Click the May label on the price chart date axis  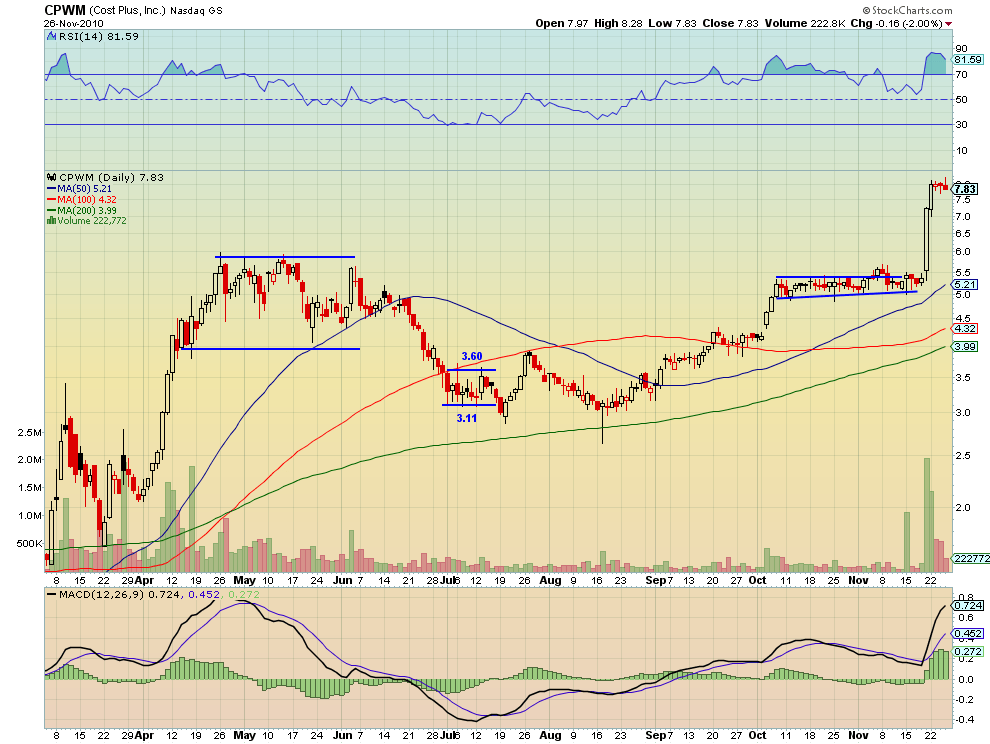coord(244,580)
